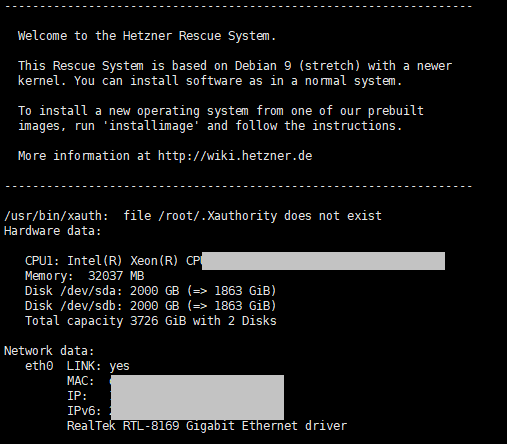The image size is (507, 444).
Task: Click the Hardware data heading
Action: coord(53,231)
